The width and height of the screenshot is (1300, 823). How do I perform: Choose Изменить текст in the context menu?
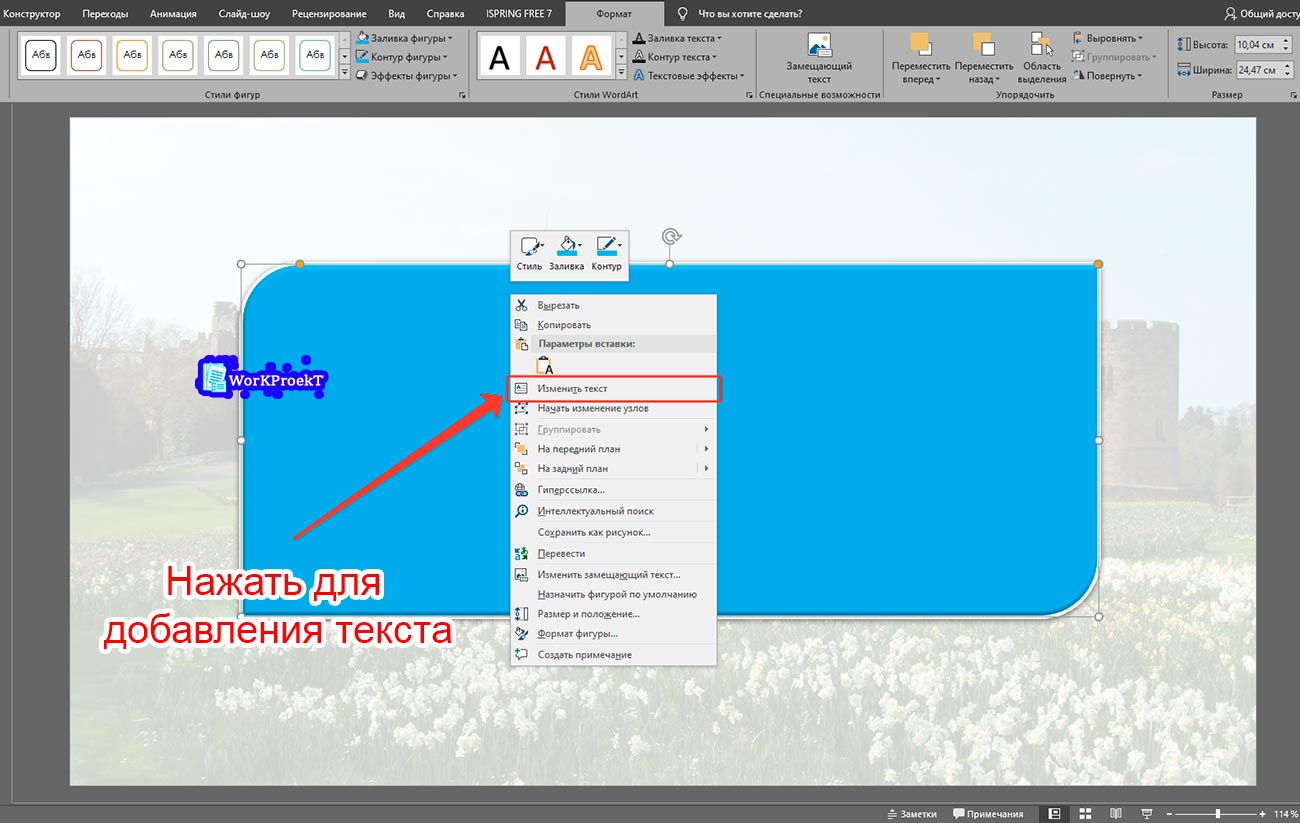572,388
